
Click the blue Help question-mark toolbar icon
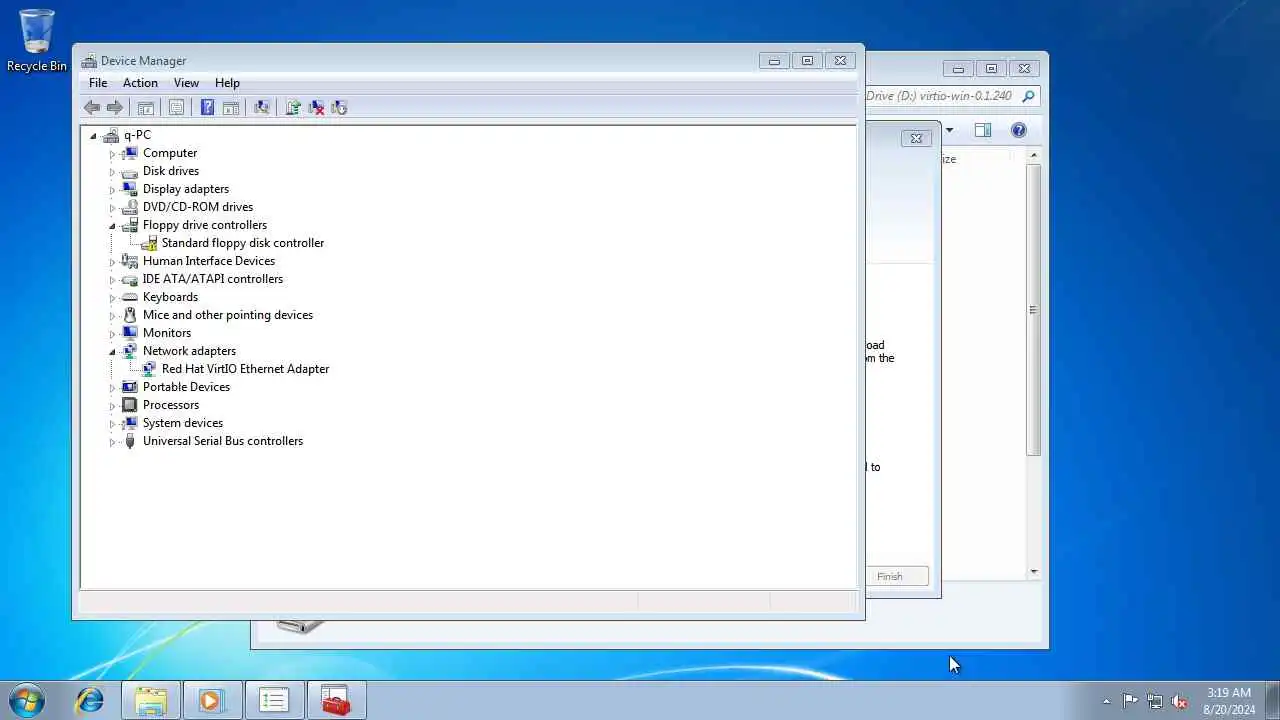(207, 108)
